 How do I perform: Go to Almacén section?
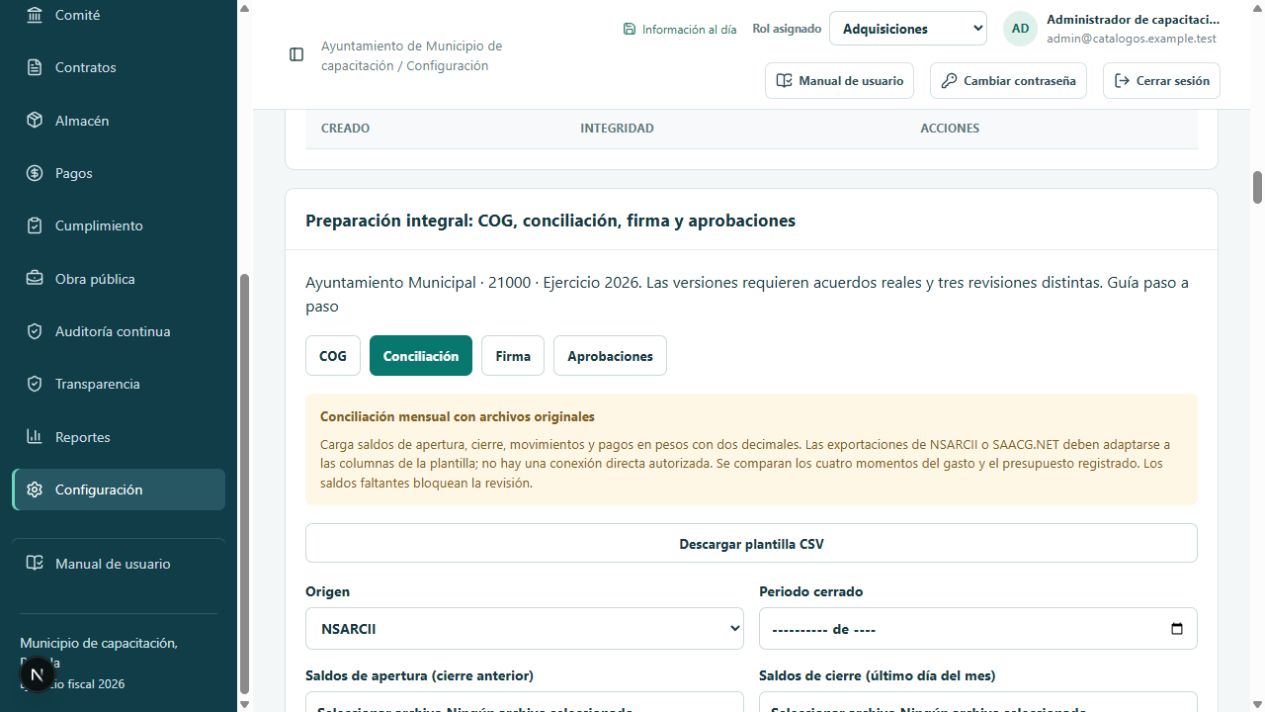click(118, 120)
